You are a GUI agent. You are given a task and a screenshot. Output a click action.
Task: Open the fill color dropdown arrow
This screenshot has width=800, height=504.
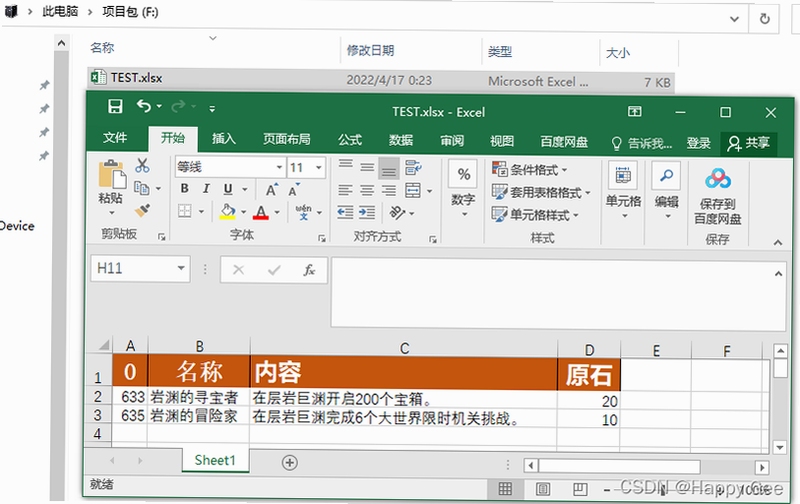click(x=243, y=212)
